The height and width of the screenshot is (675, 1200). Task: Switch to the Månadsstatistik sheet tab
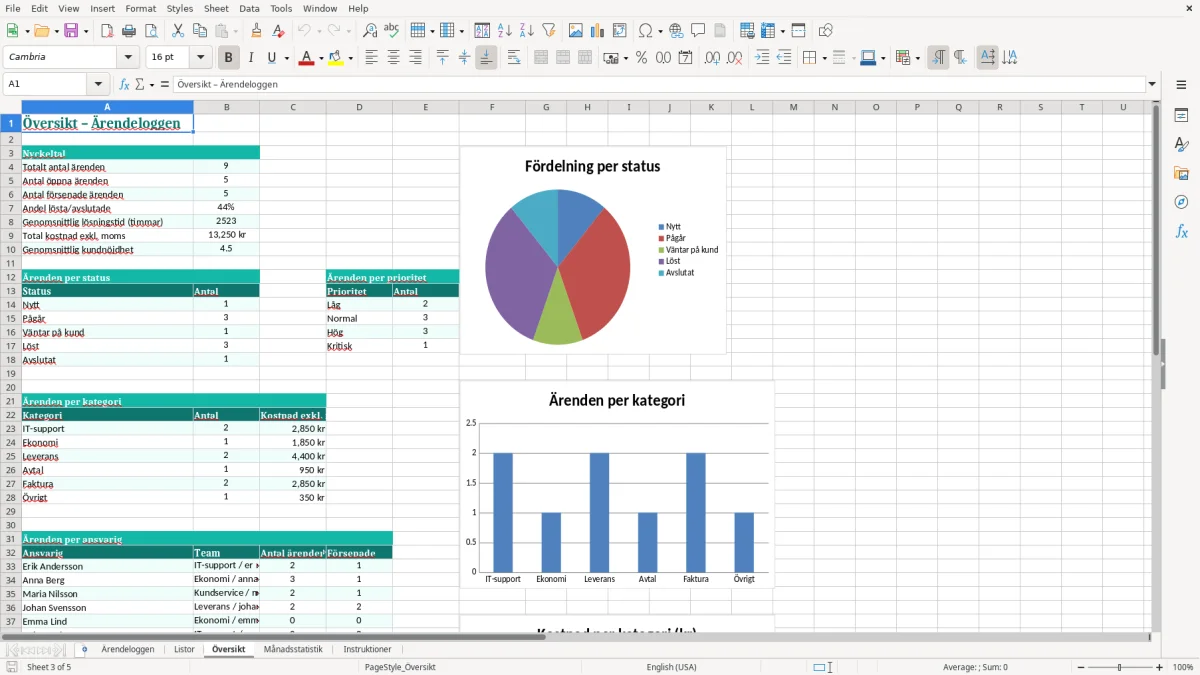point(293,649)
